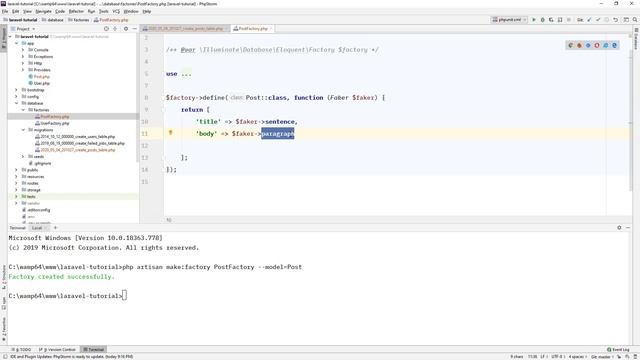Image resolution: width=640 pixels, height=360 pixels.
Task: Open in Edge browser icon
Action: (614, 45)
